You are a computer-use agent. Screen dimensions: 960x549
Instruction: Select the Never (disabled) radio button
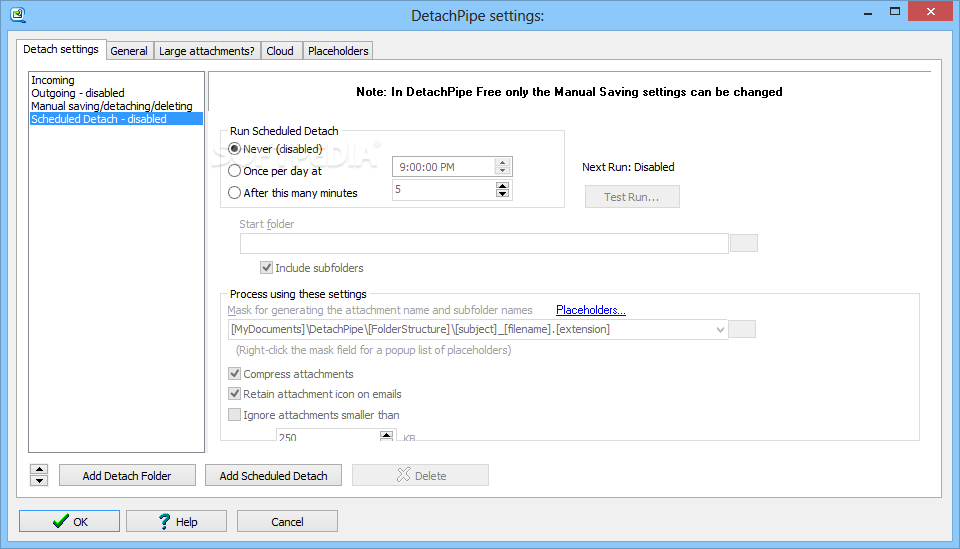point(234,149)
